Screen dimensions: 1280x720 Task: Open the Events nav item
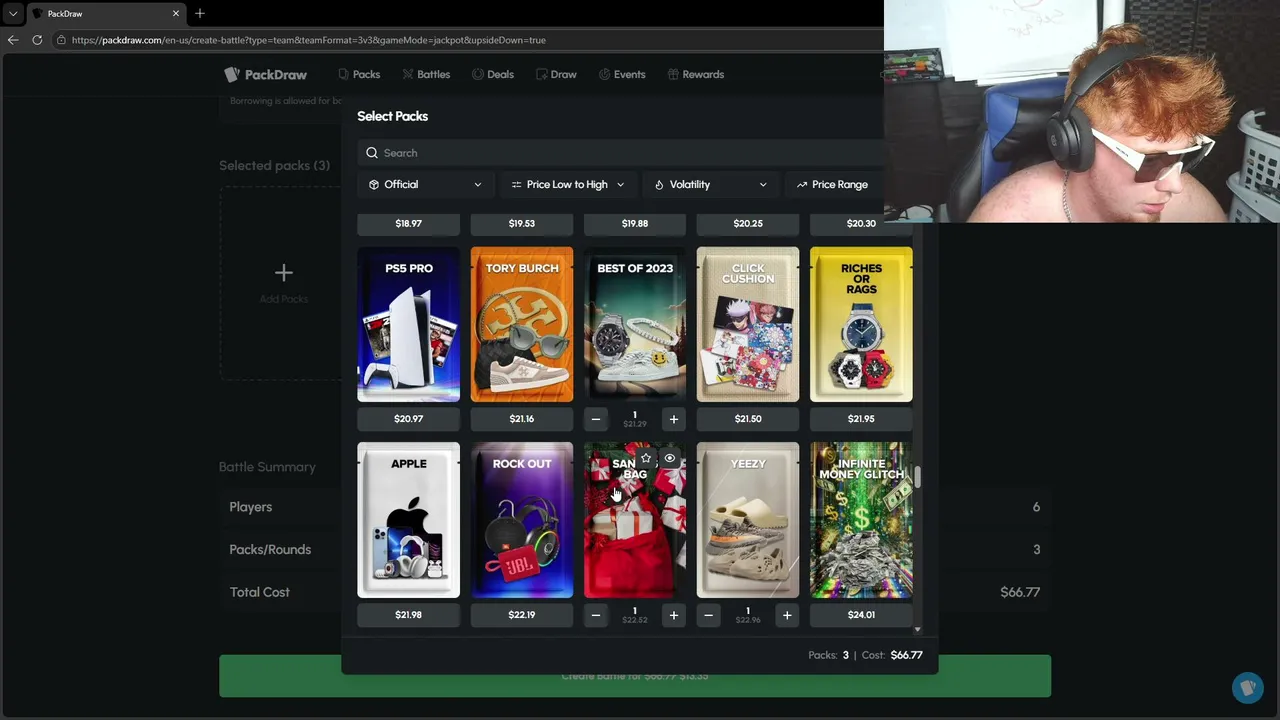tap(622, 74)
